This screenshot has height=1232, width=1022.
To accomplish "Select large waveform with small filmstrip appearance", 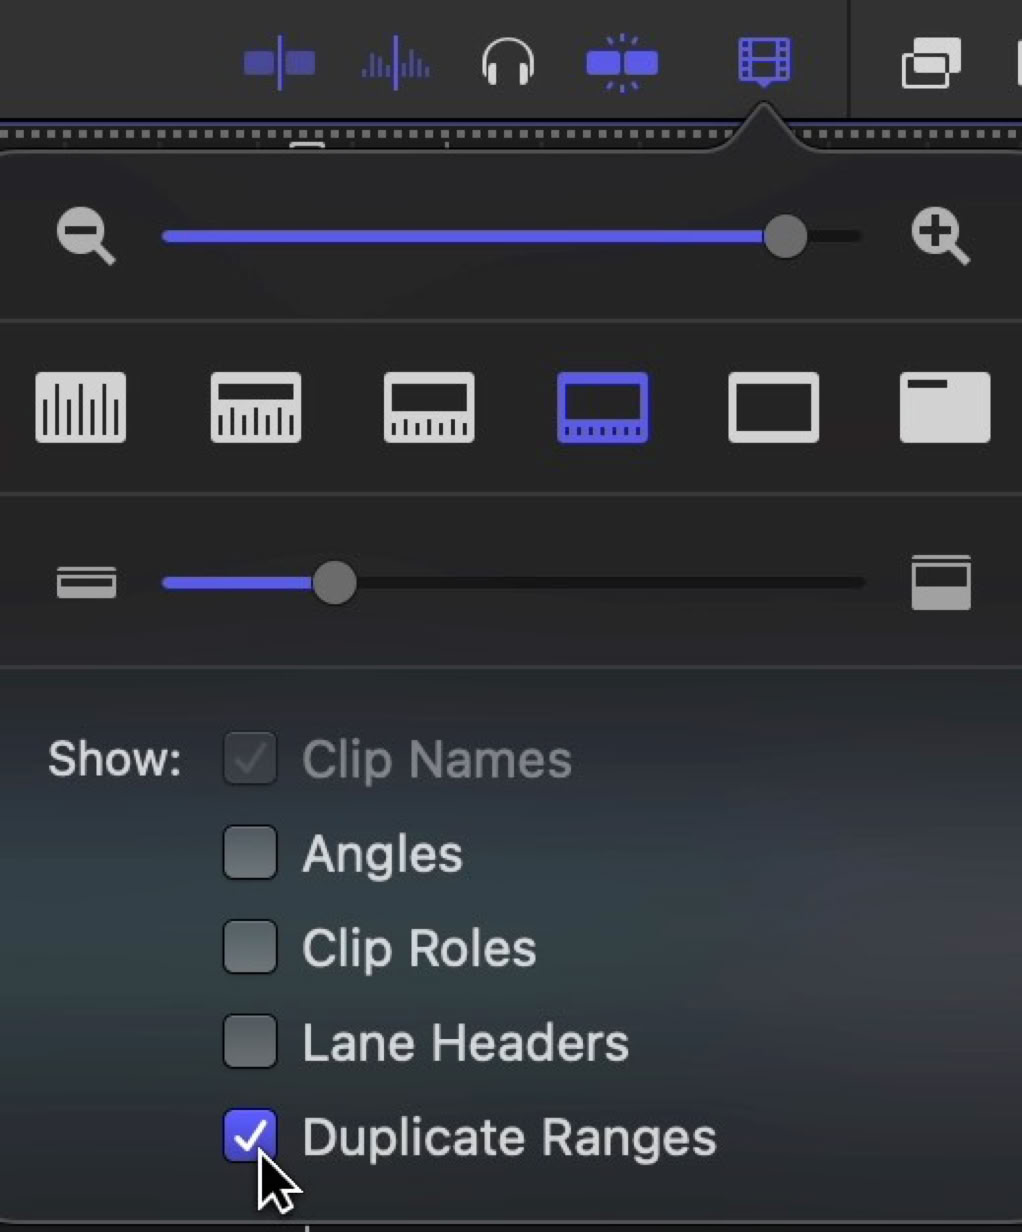I will click(x=256, y=407).
